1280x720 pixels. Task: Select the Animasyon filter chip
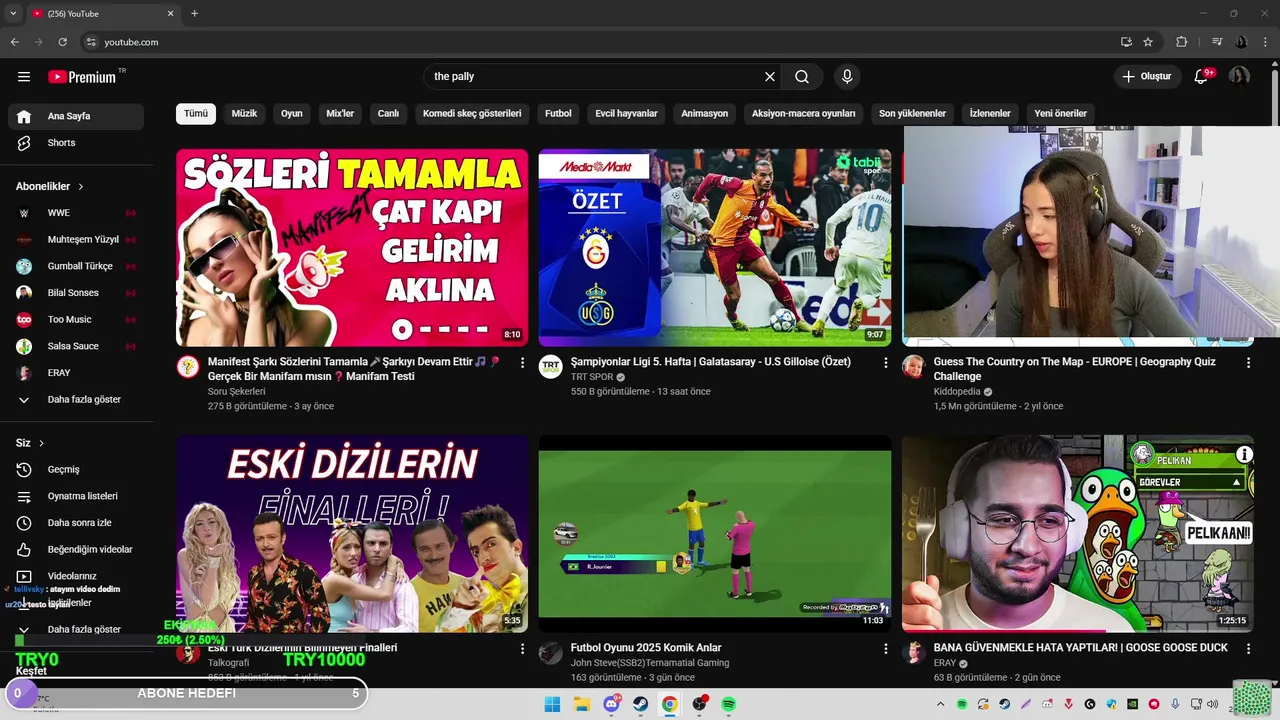(705, 114)
